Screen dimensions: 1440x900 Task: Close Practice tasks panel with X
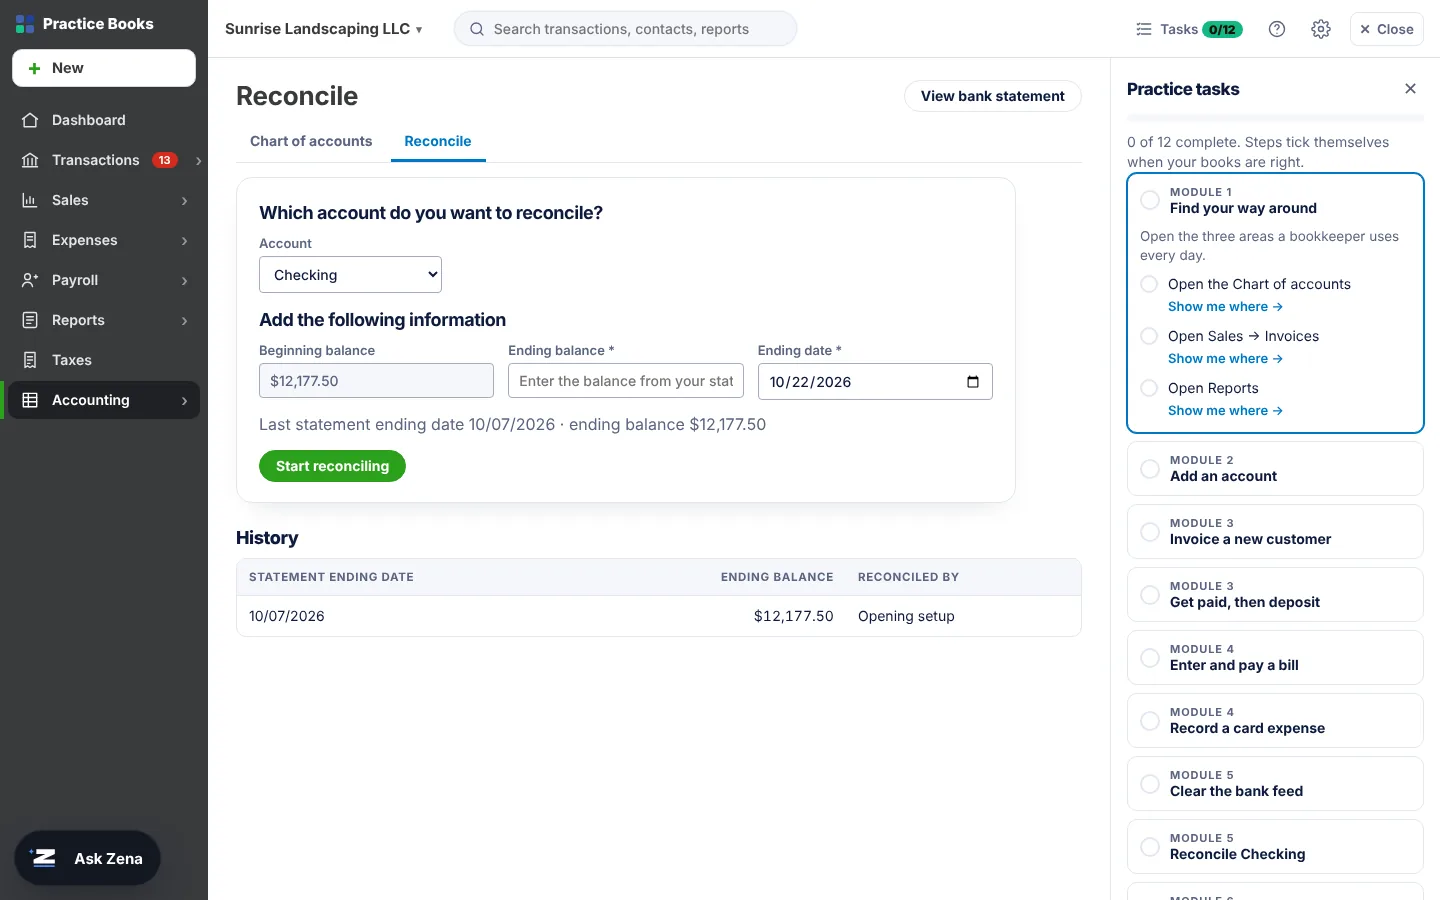[x=1410, y=89]
